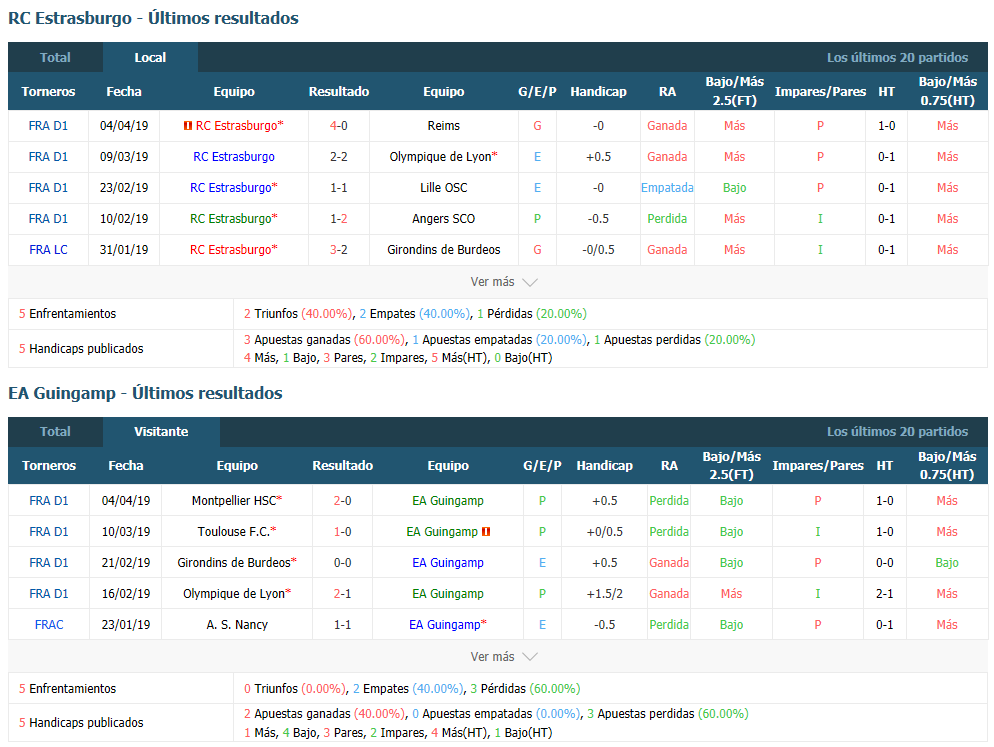Click the RC Estrasburgo - Últimos resultados heading
994x747 pixels.
coord(153,18)
